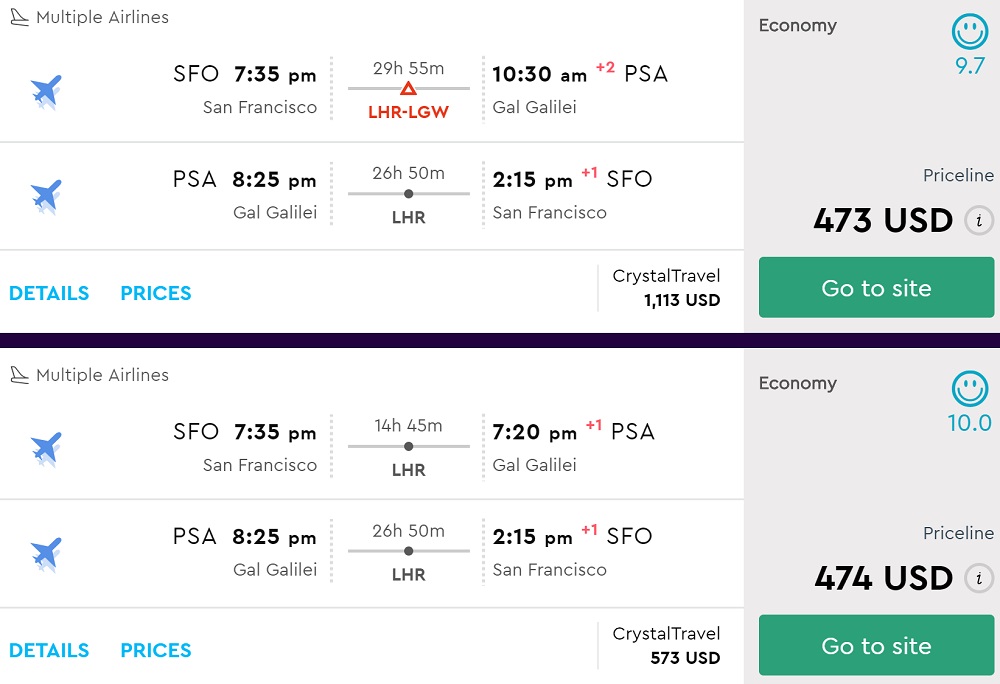
Task: Click the smiley rating icon scored 9.7
Action: (969, 32)
